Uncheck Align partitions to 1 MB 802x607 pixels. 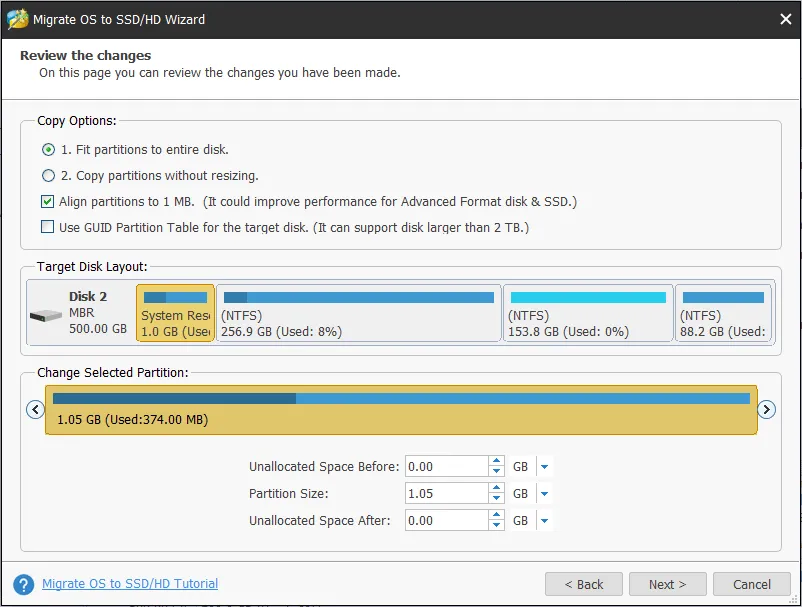pos(48,202)
